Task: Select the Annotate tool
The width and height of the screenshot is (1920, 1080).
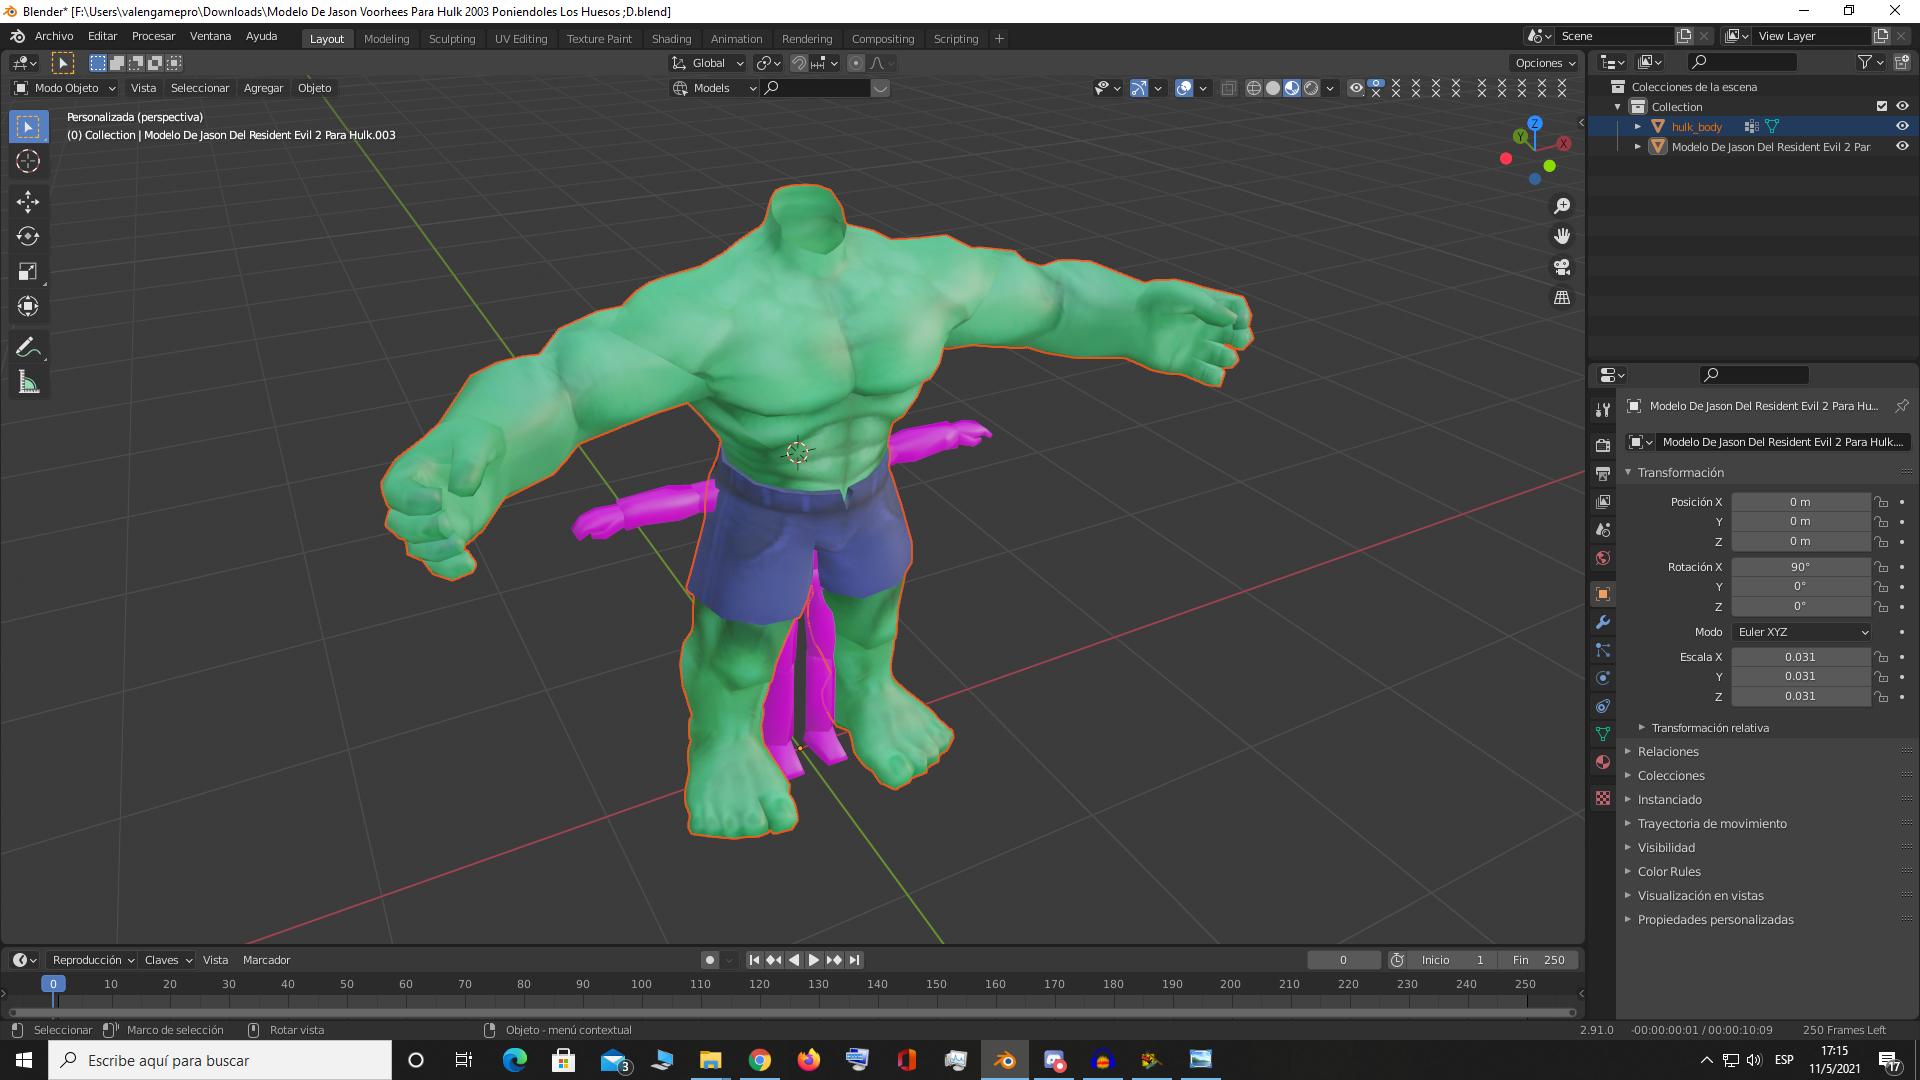Action: coord(28,348)
